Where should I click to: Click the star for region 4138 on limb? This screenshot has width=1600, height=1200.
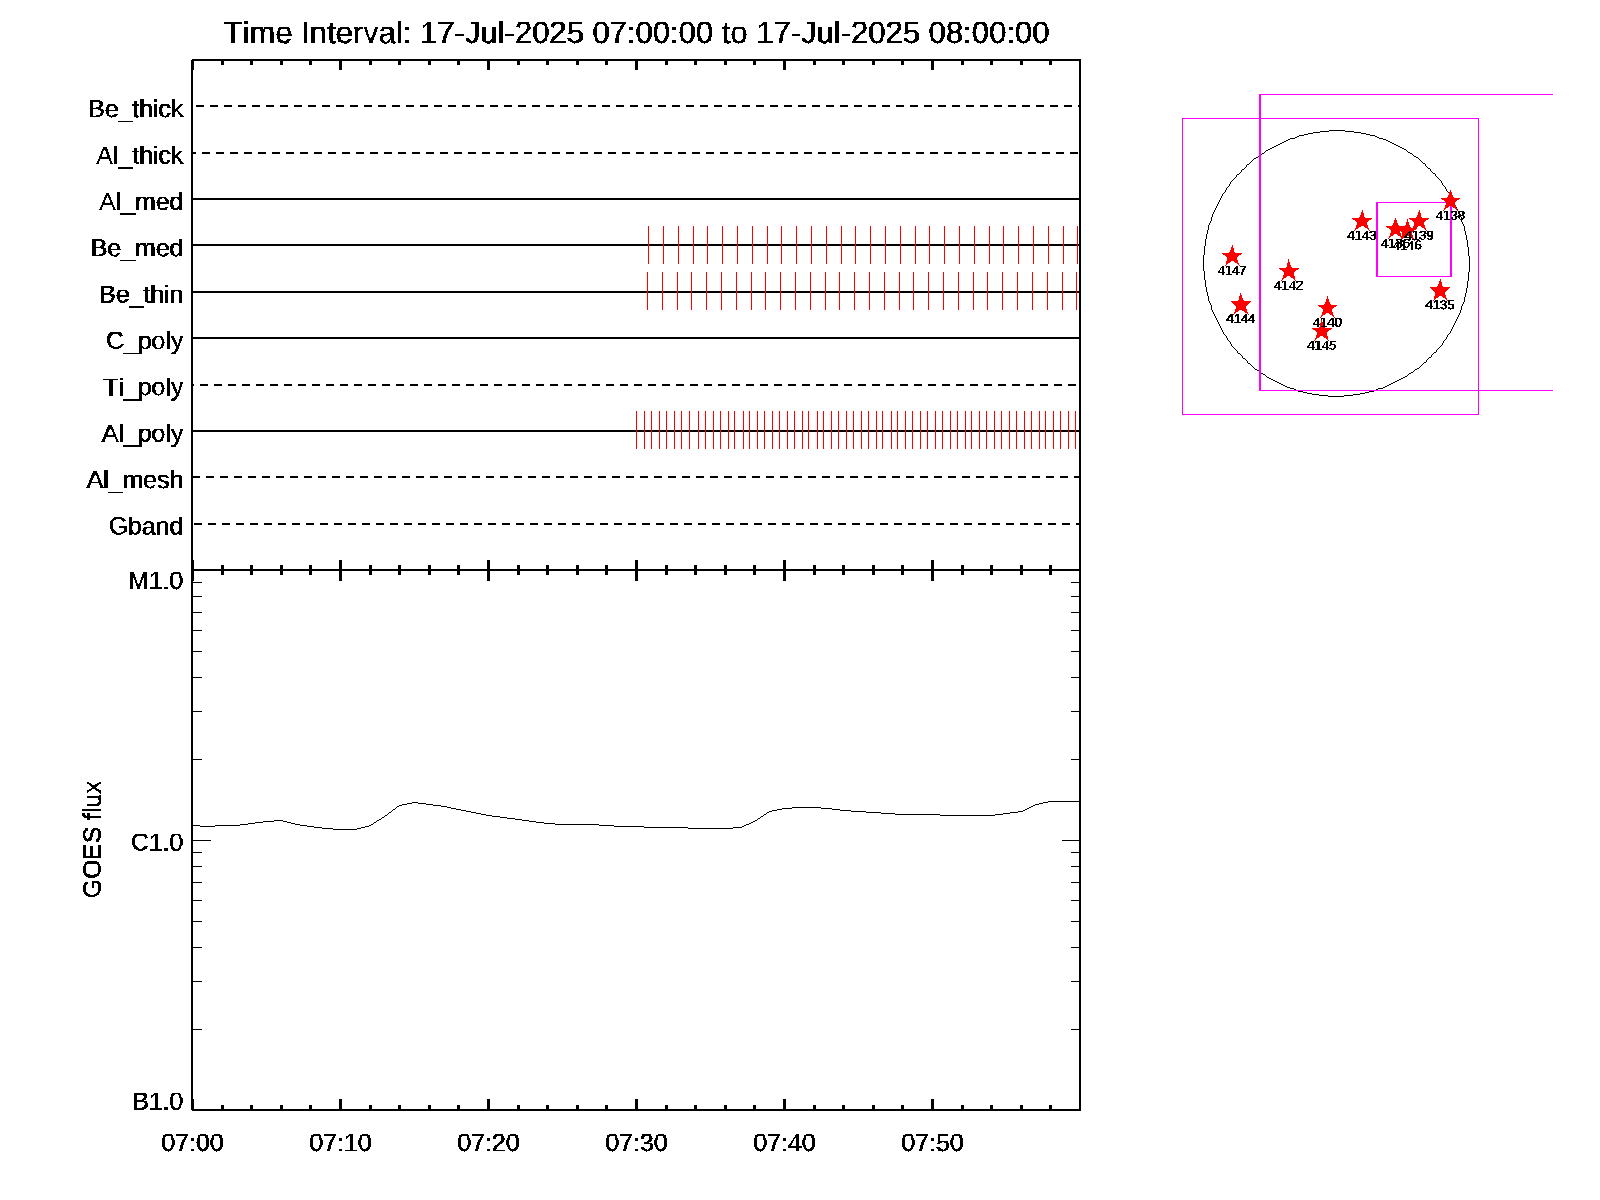pyautogui.click(x=1450, y=201)
